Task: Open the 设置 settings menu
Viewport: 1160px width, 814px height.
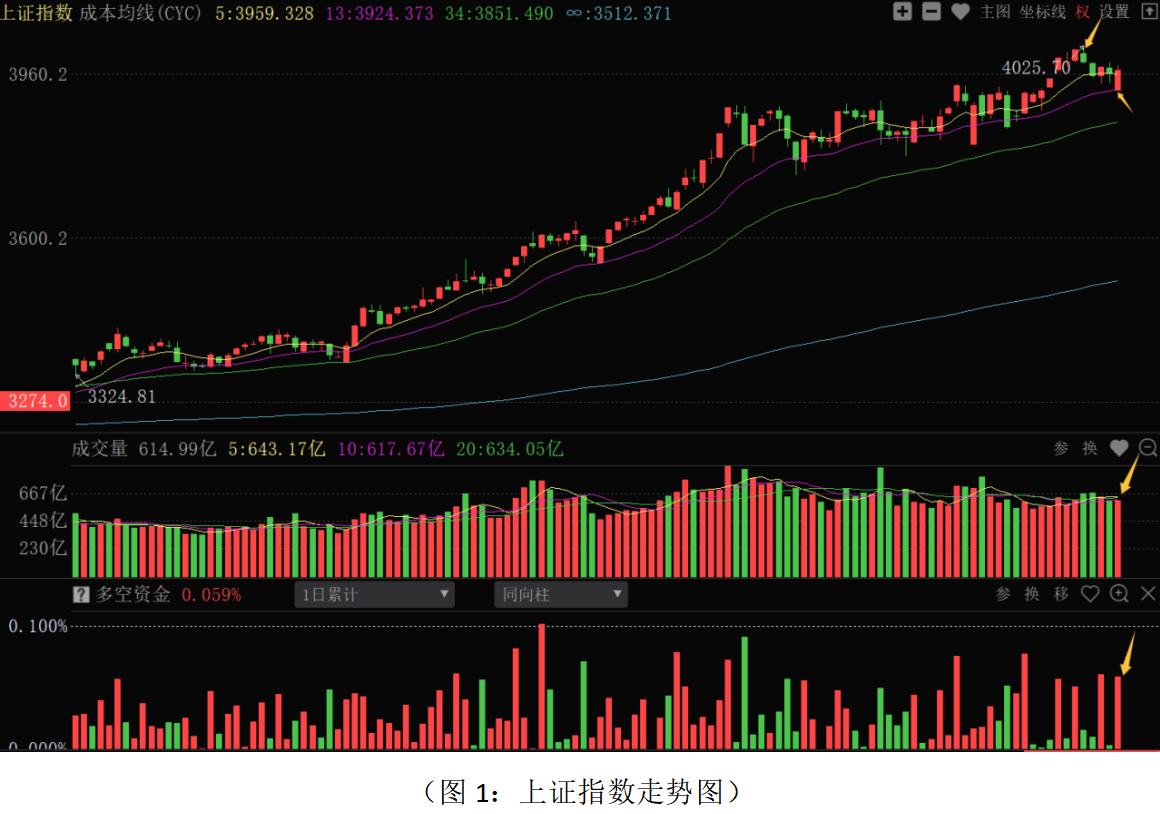Action: click(x=1114, y=12)
